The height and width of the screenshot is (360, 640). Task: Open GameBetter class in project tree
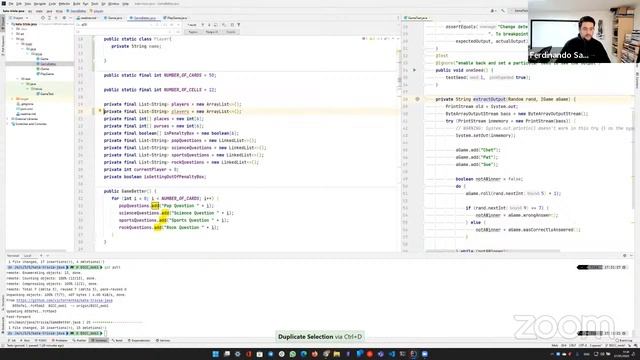46,64
